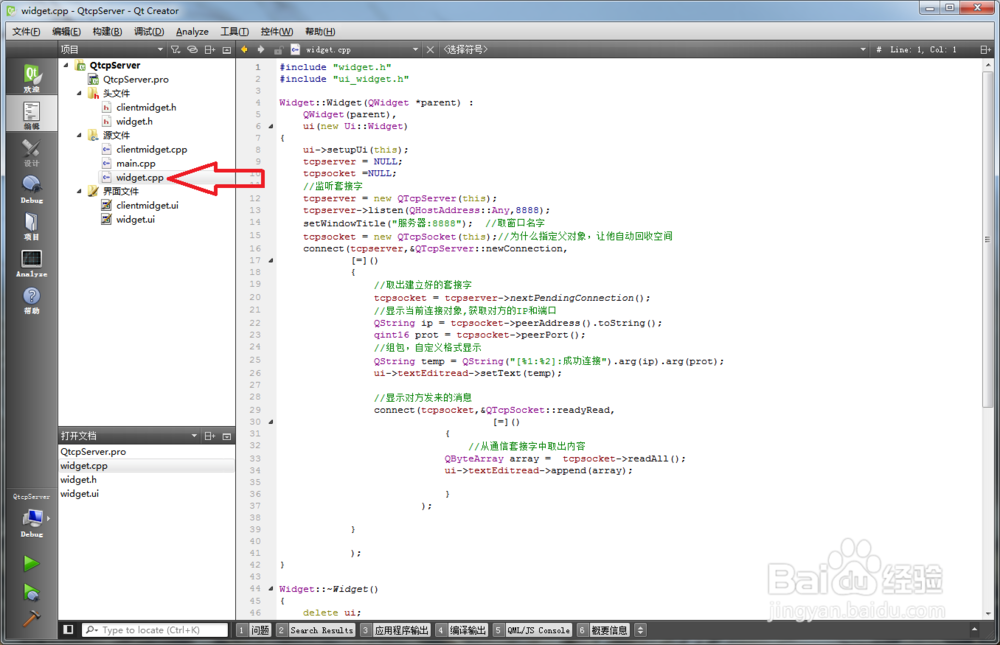The height and width of the screenshot is (645, 1000).
Task: Collapse the 头文件 headers folder
Action: click(x=79, y=93)
